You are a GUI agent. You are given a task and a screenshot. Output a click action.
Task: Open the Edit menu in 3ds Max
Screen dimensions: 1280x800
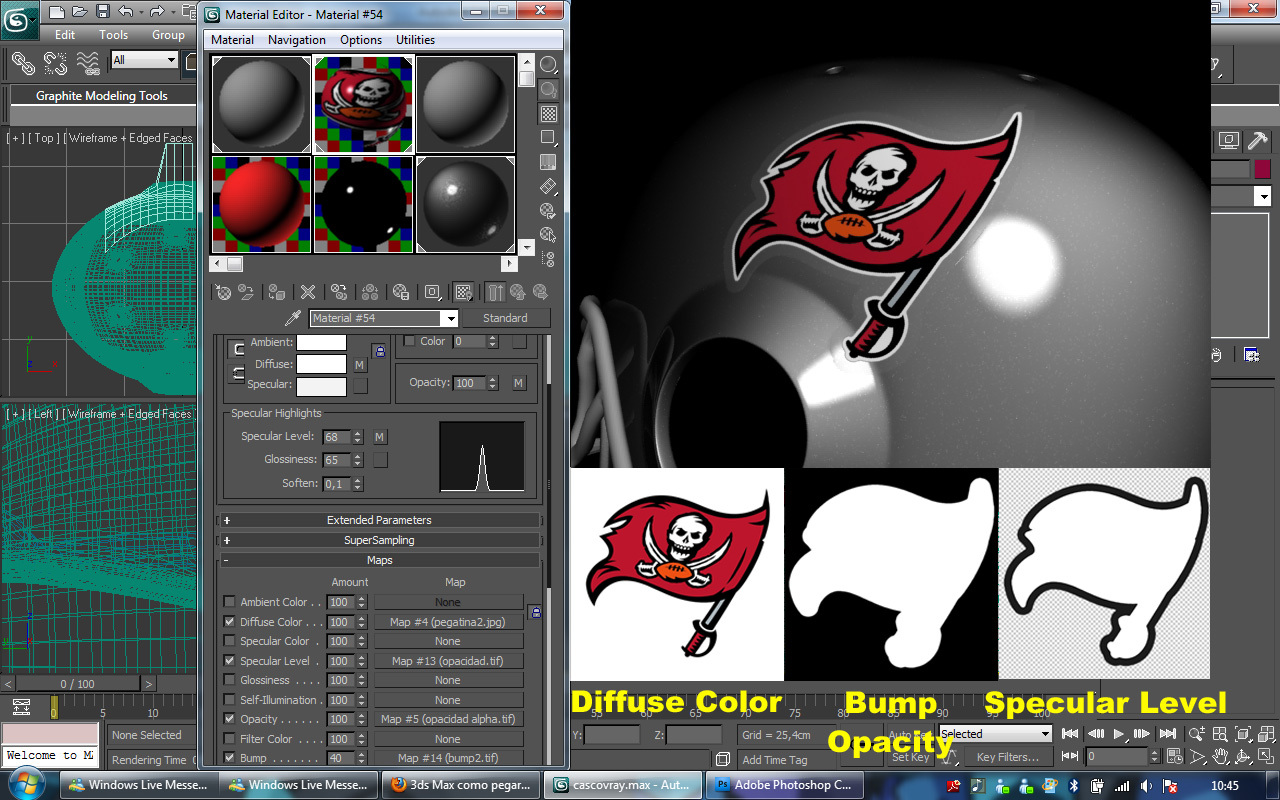click(65, 35)
